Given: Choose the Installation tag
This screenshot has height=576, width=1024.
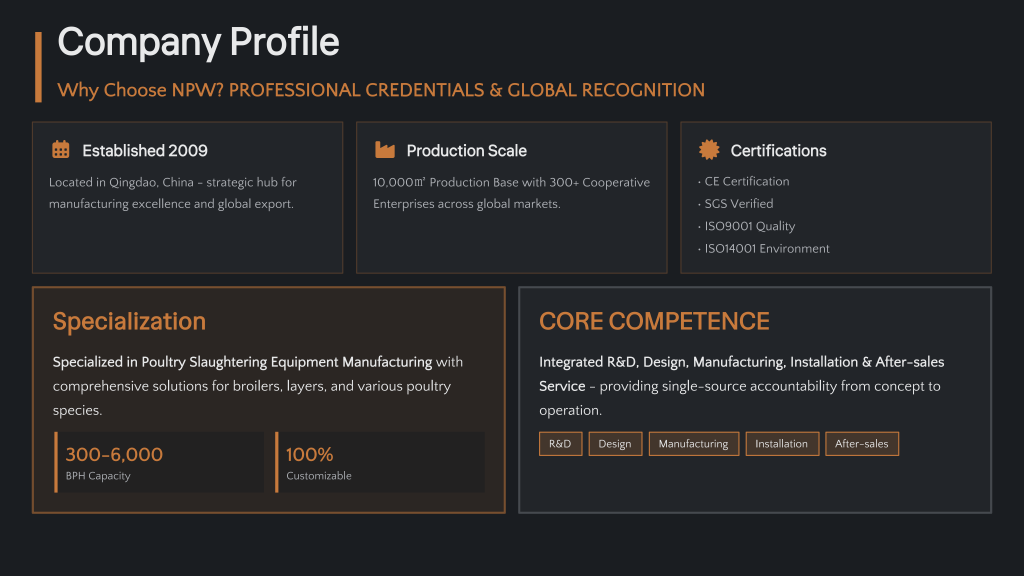Looking at the screenshot, I should (781, 444).
